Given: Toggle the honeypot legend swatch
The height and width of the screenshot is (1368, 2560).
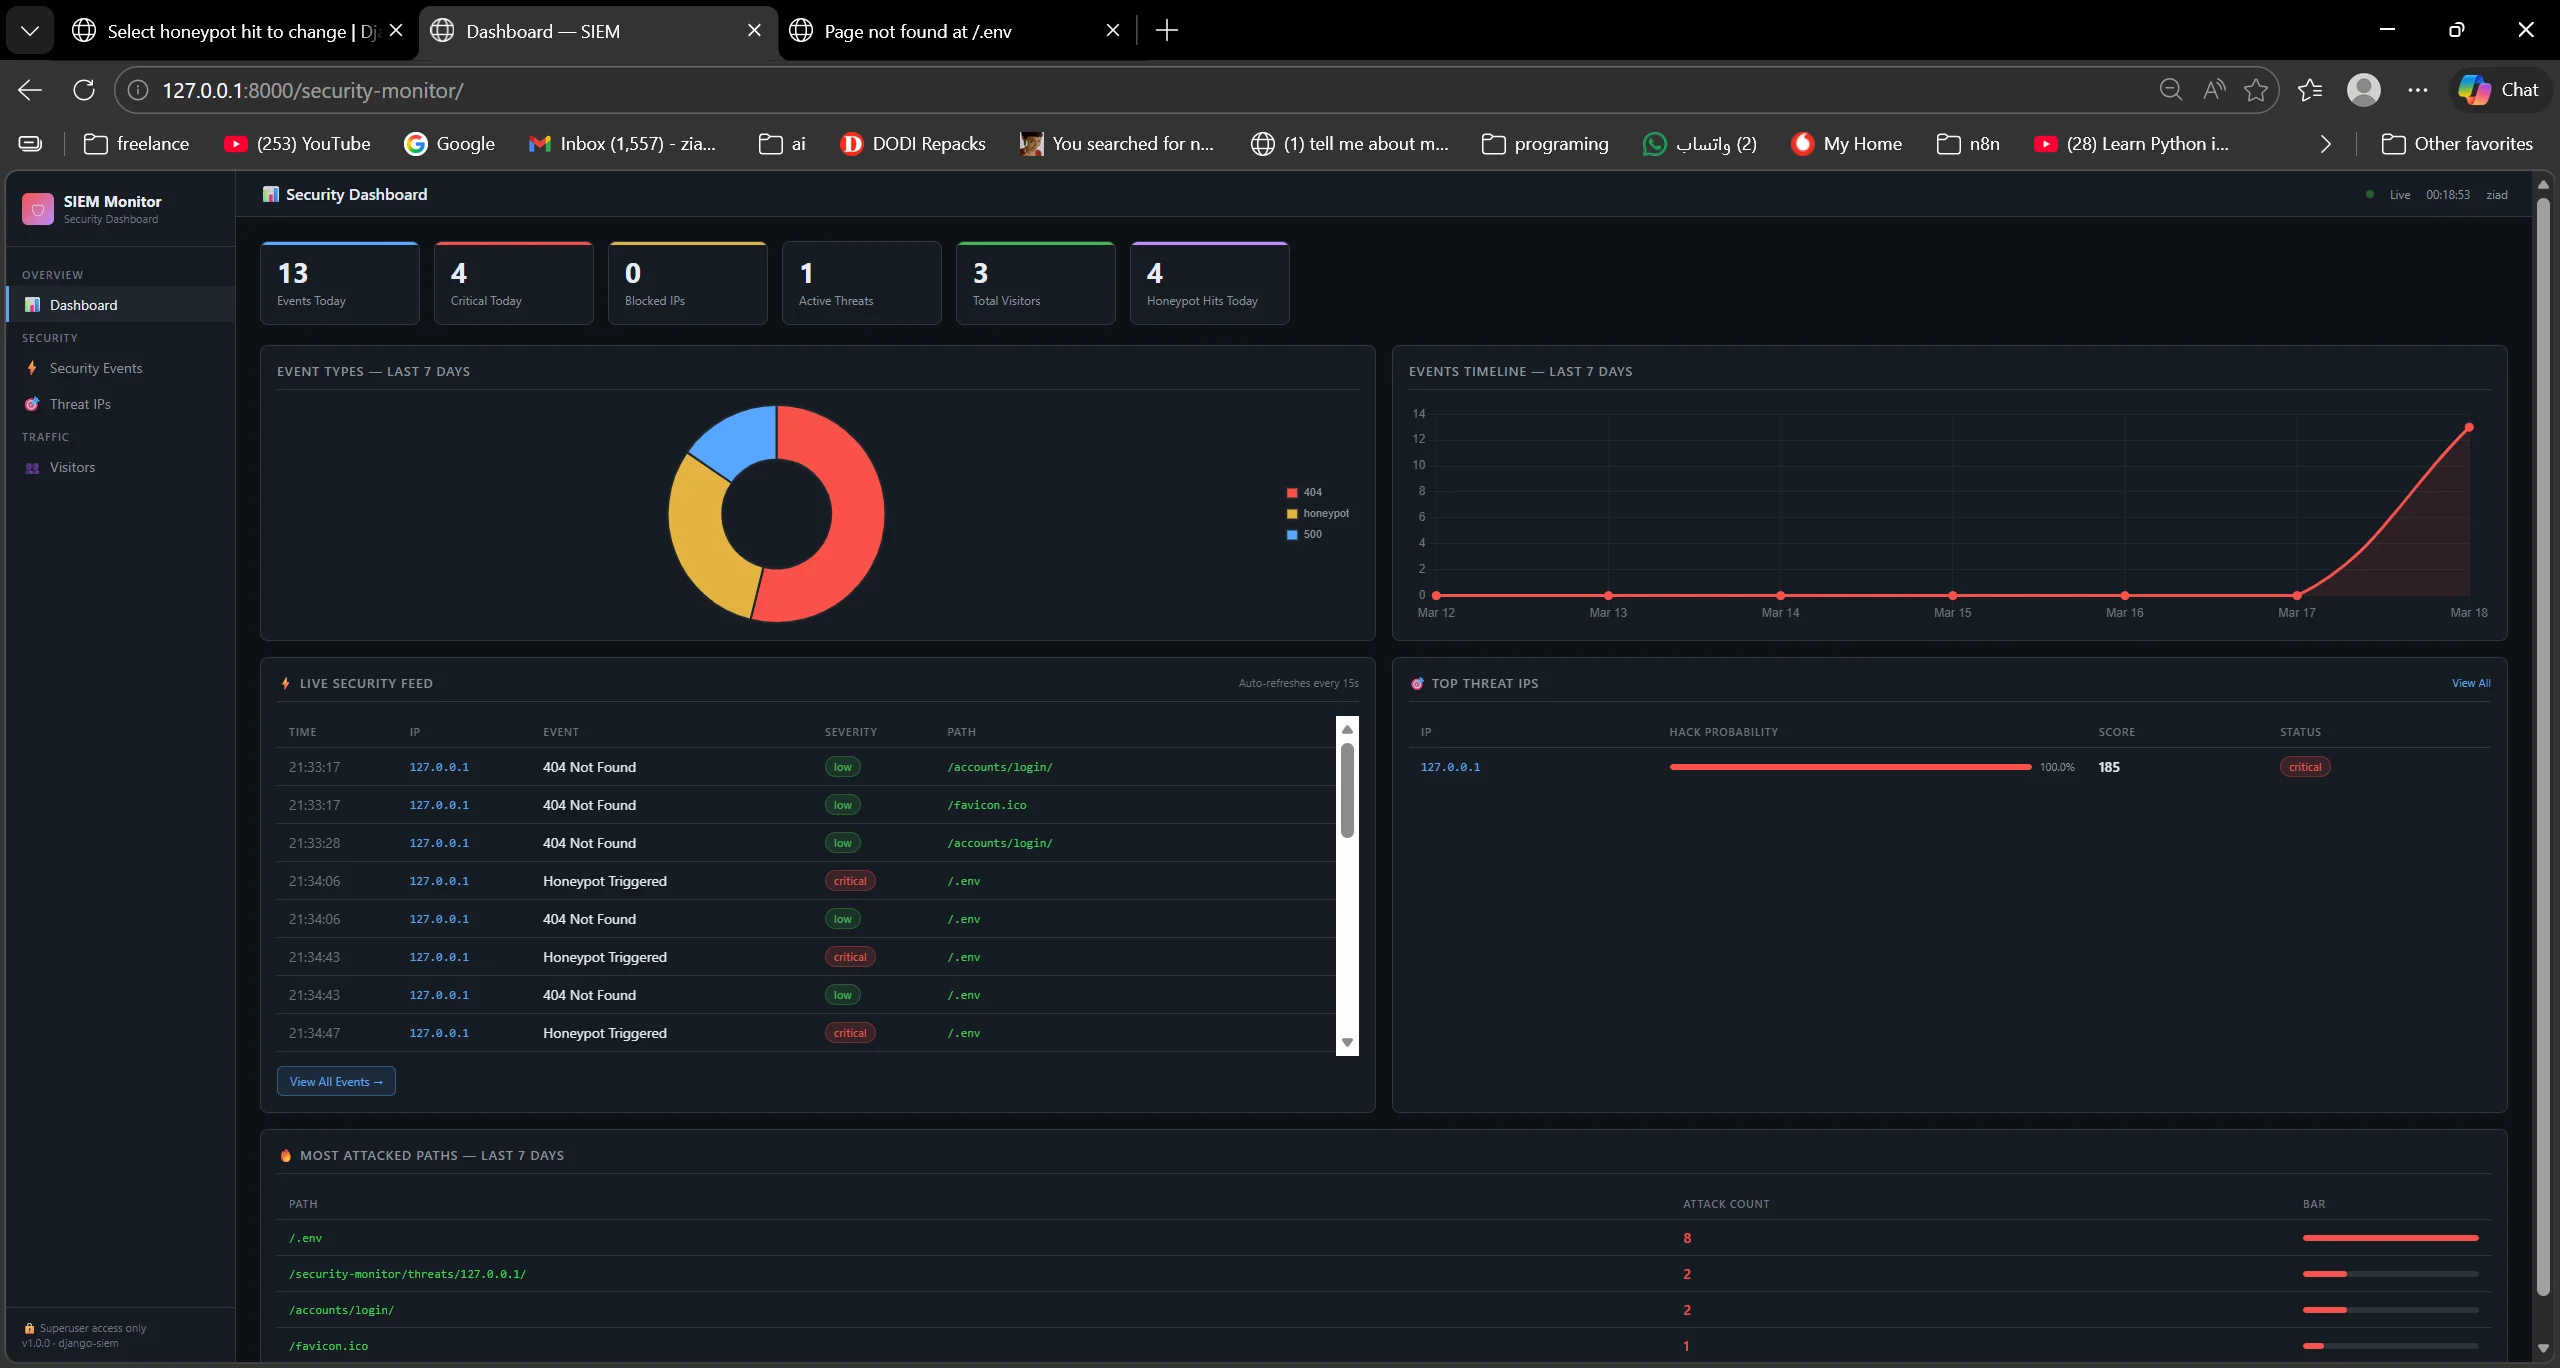Looking at the screenshot, I should 1292,513.
